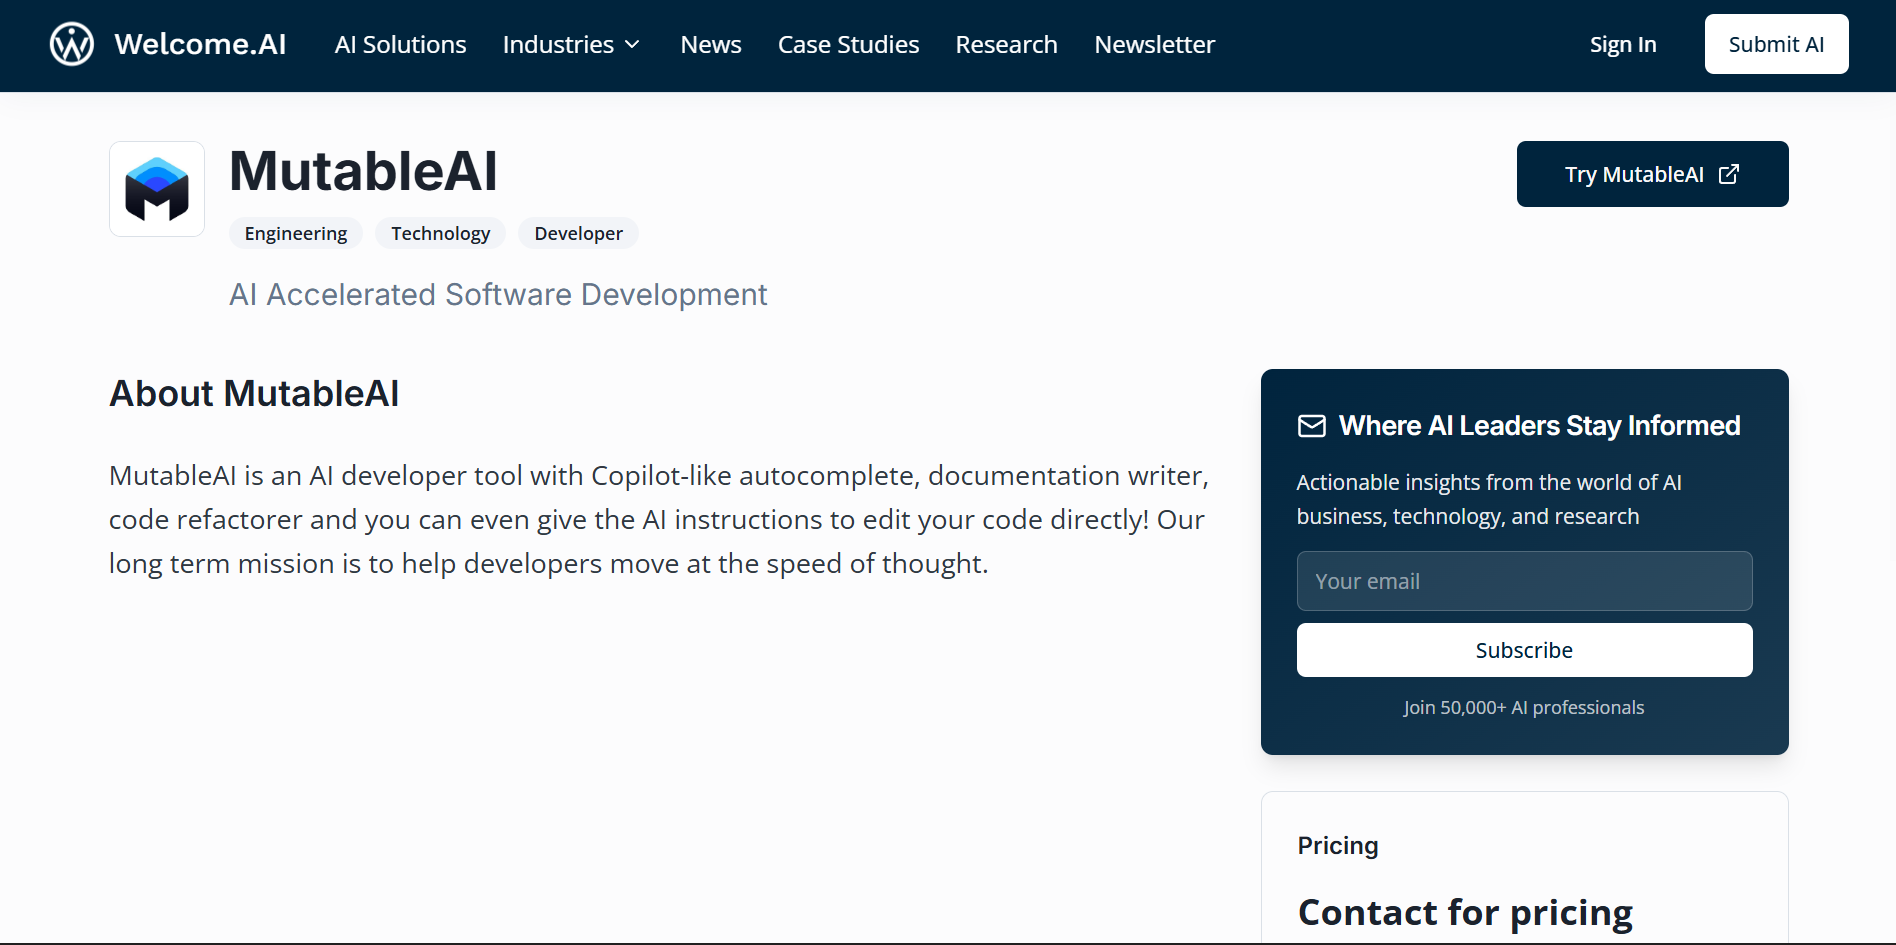
Task: Go to the News page
Action: (x=710, y=45)
